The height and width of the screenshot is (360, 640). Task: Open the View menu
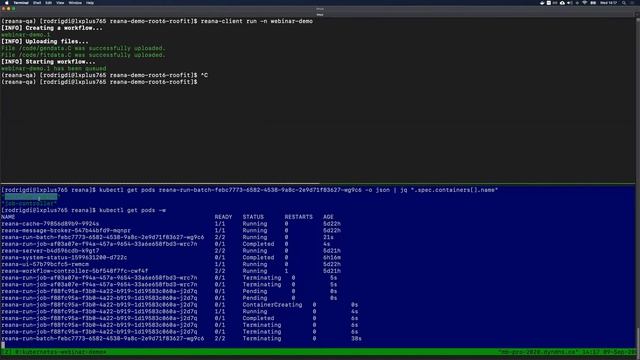(x=60, y=2)
